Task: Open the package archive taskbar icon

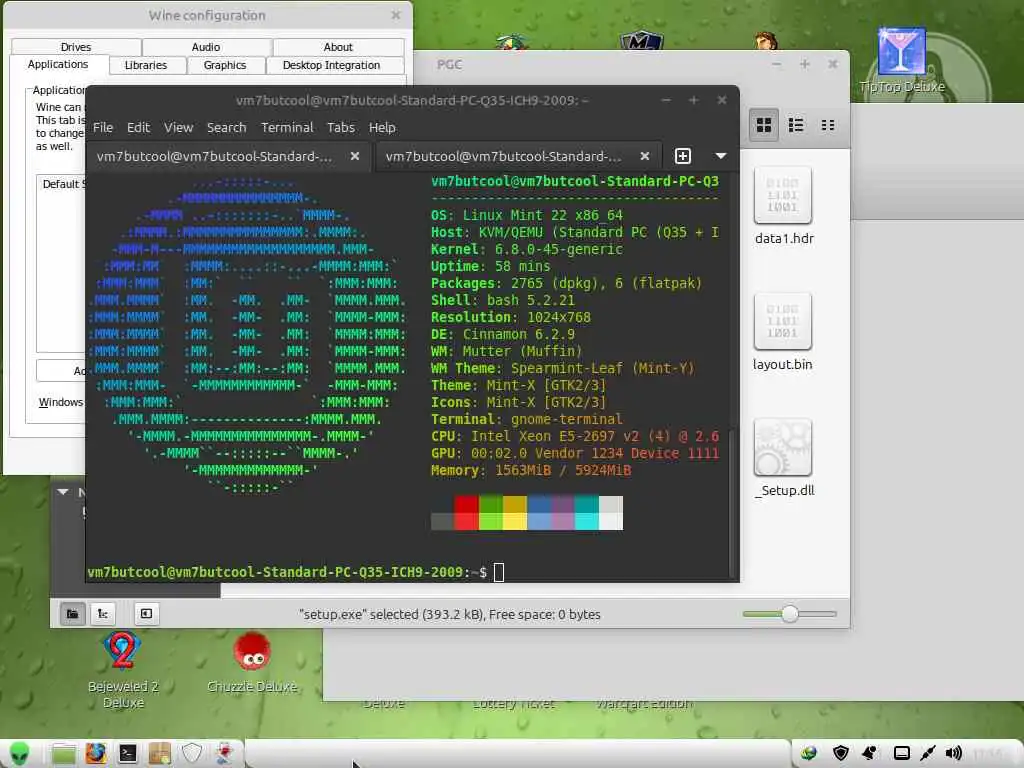Action: pos(159,754)
